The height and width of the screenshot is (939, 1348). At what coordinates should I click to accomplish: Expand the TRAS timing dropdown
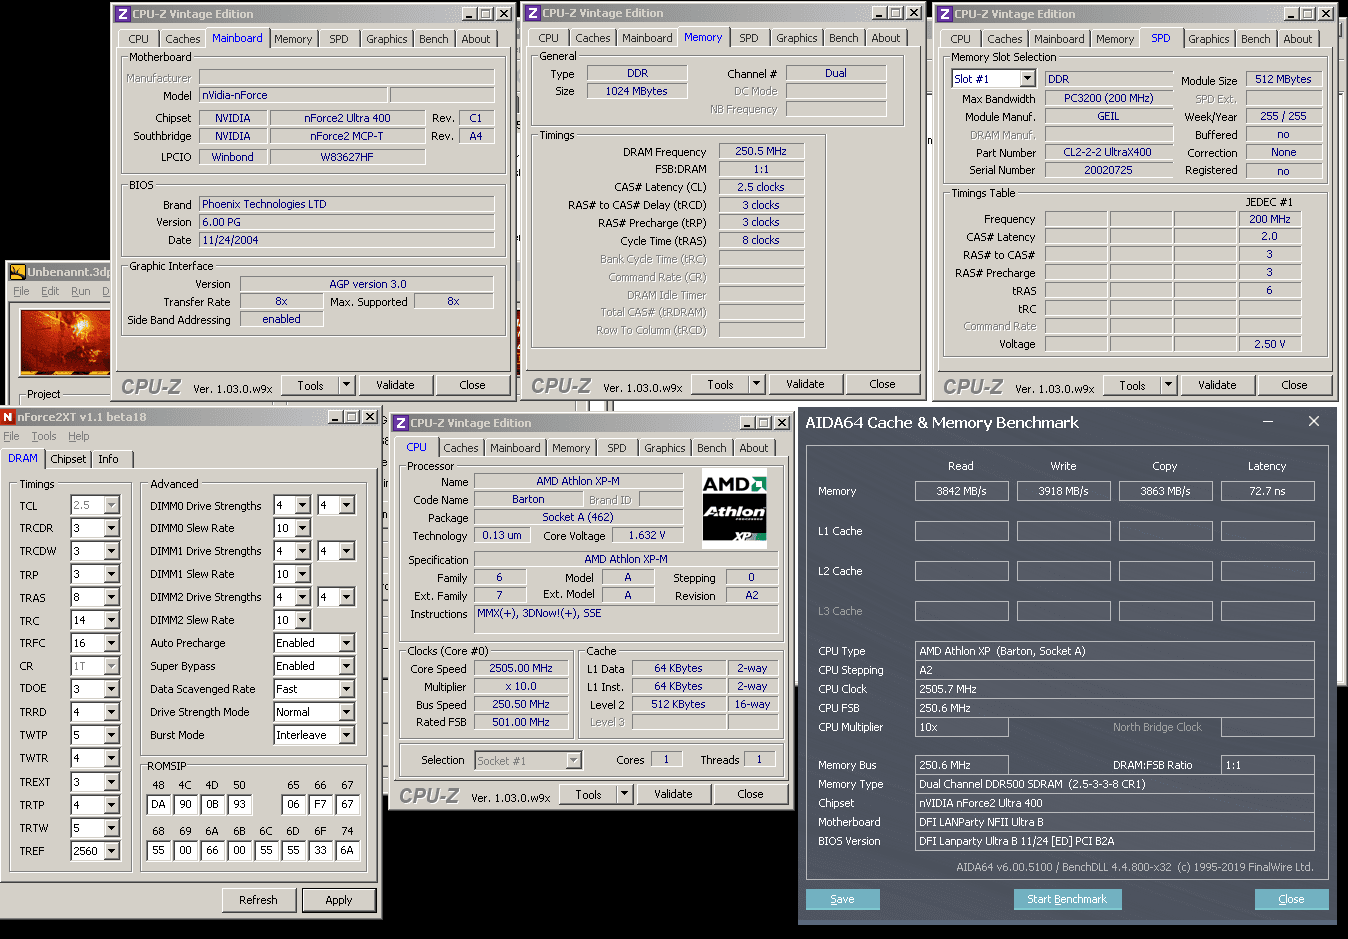pyautogui.click(x=111, y=597)
